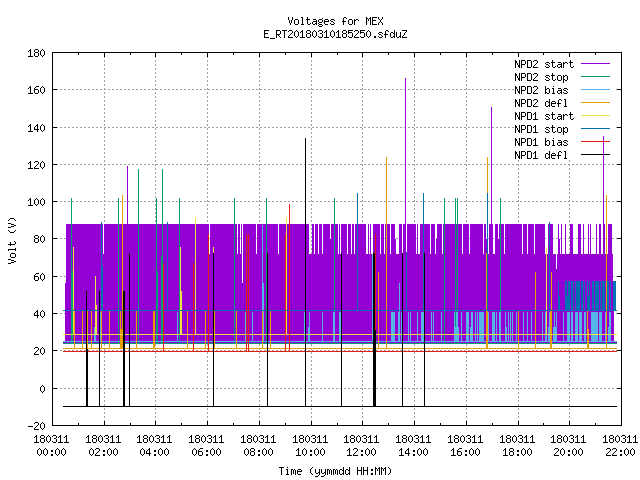
Task: Click the tallest purple spike near 14:00
Action: (405, 151)
